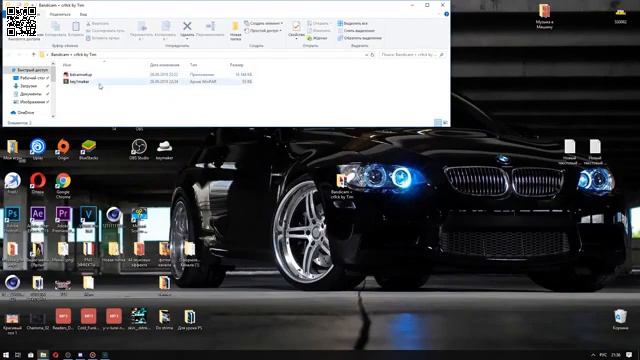Click the navigation pane scroll down arrow
Screen dimensions: 640x360
tap(53, 116)
